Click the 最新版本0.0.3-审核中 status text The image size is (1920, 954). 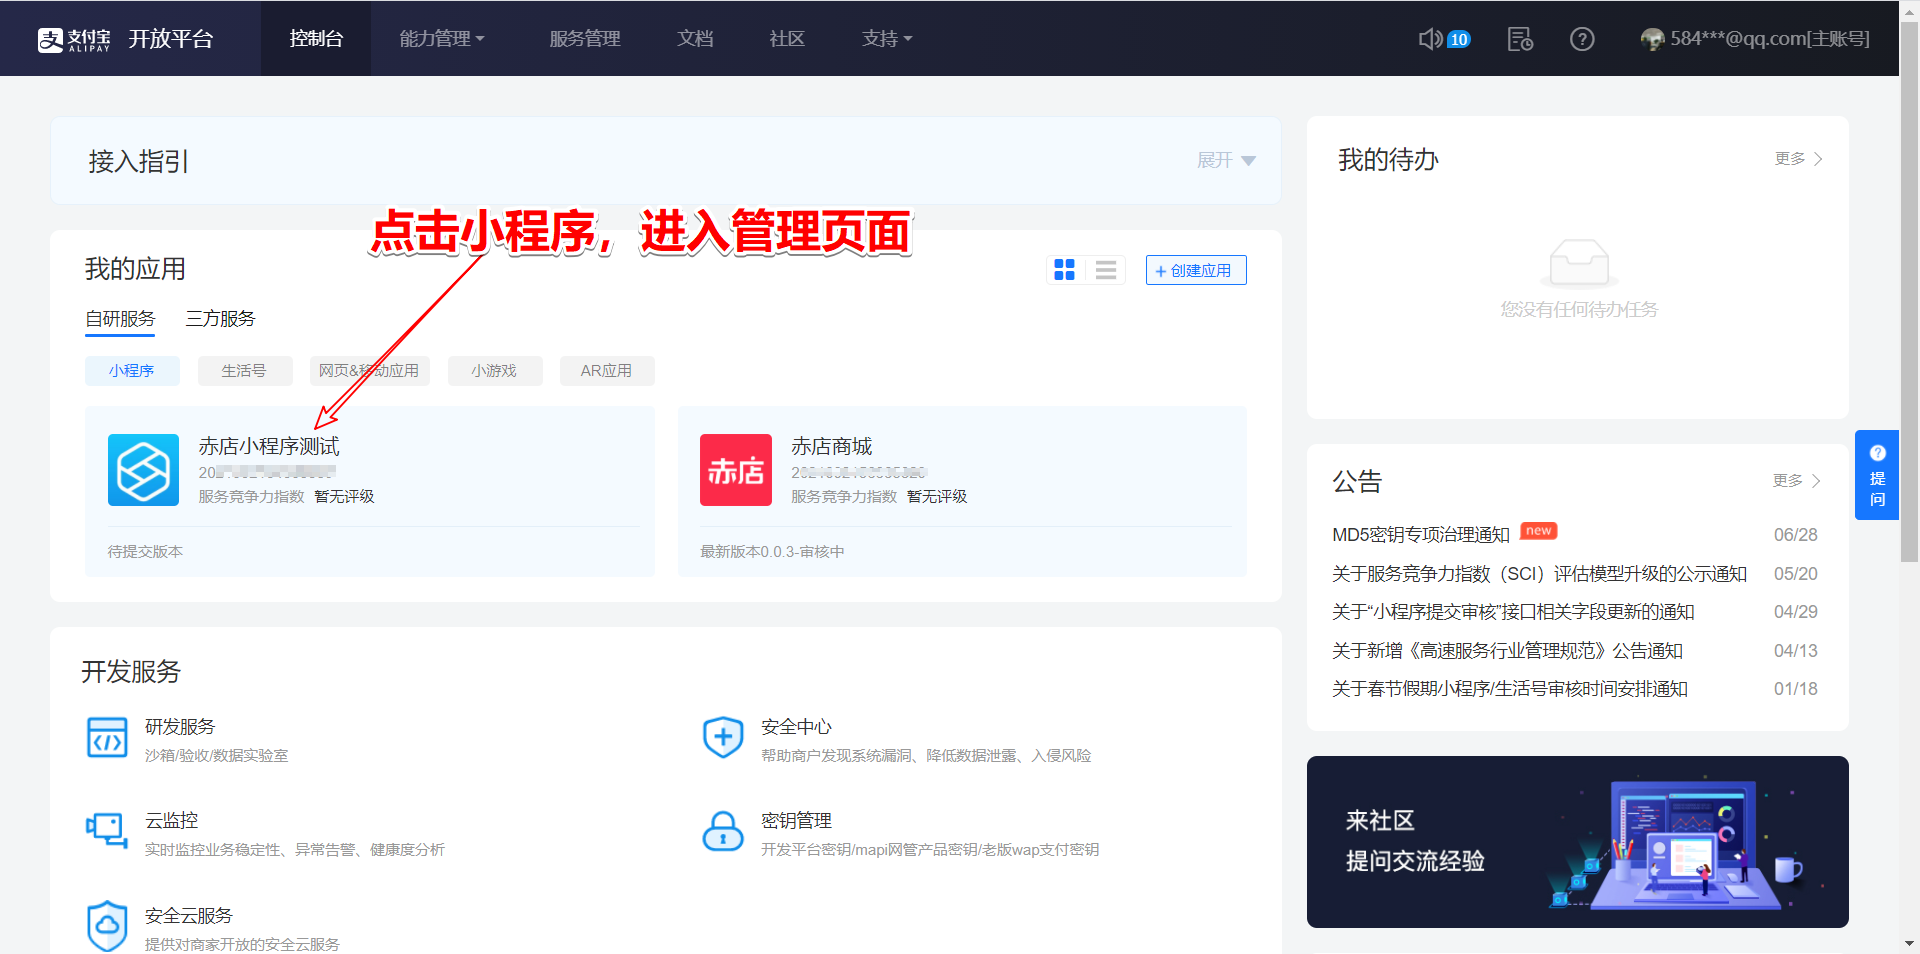point(772,552)
